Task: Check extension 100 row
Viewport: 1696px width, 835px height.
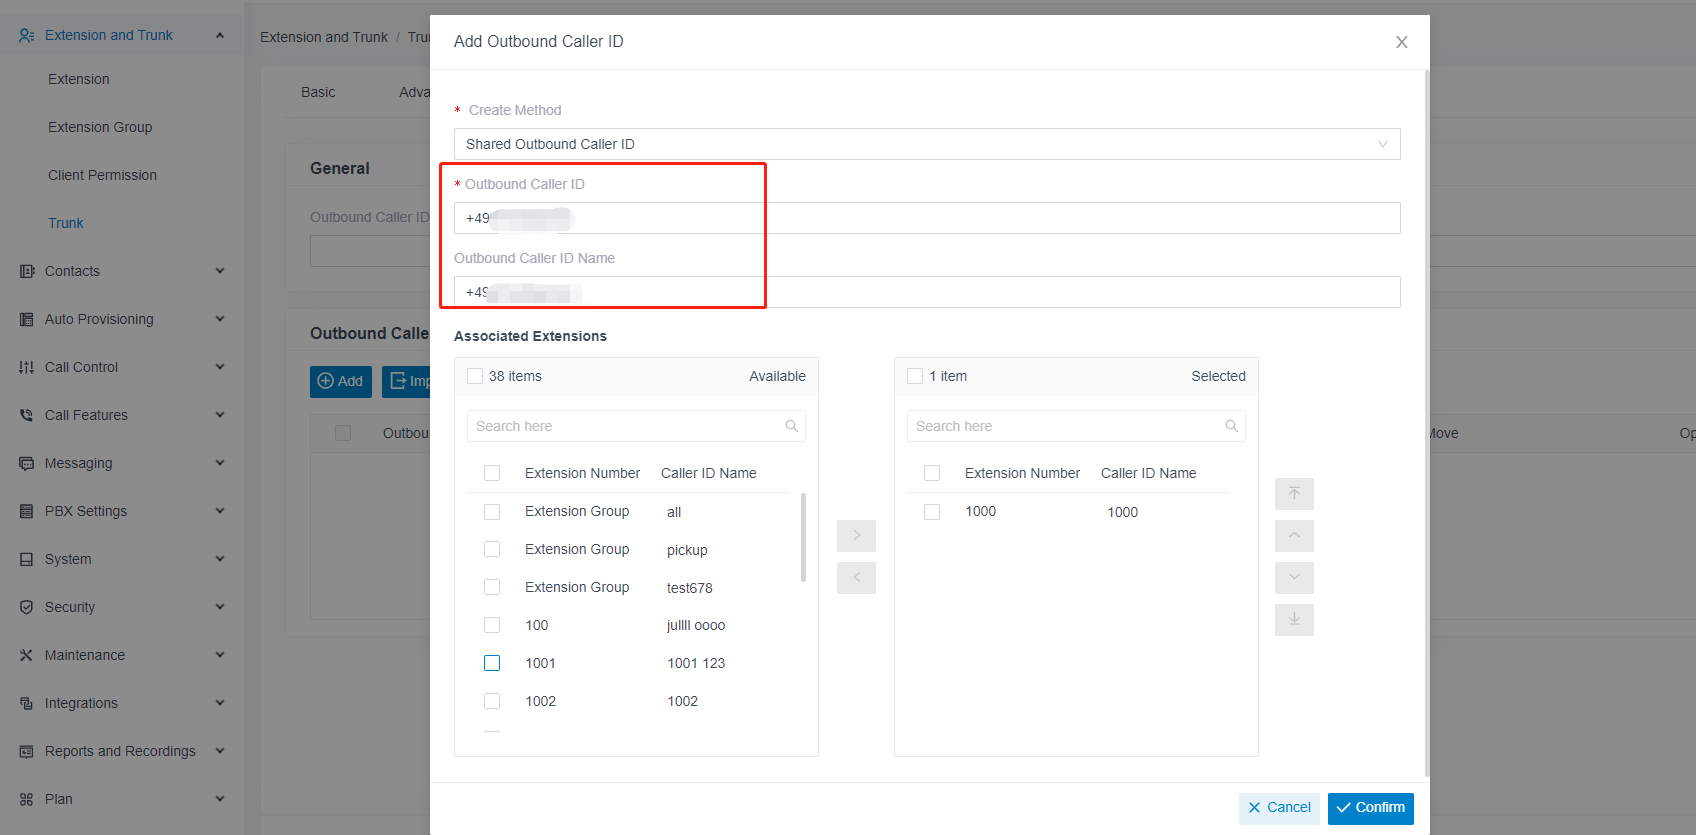Action: coord(492,625)
